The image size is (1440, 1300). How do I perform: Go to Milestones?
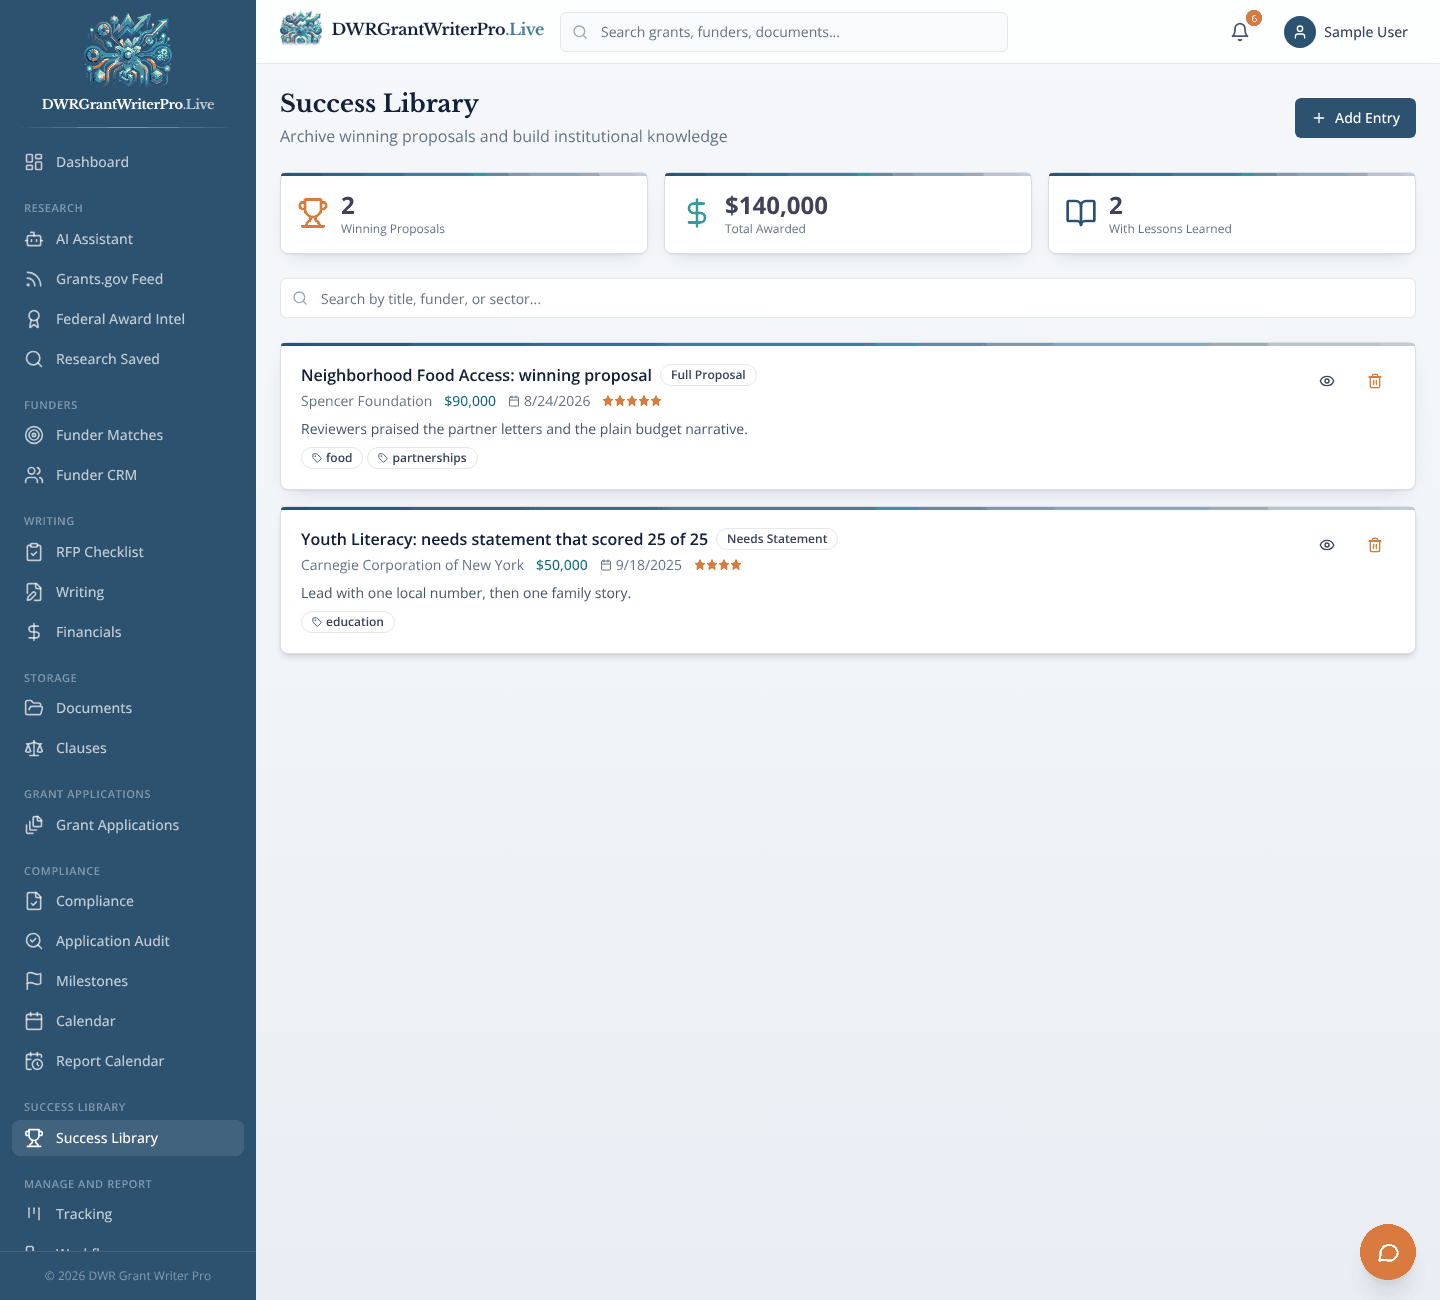coord(128,981)
